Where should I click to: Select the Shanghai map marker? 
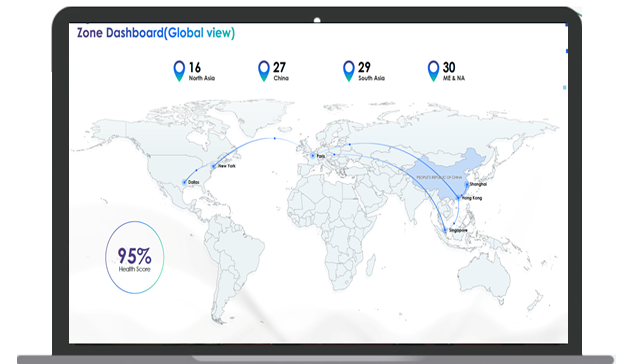coord(467,184)
